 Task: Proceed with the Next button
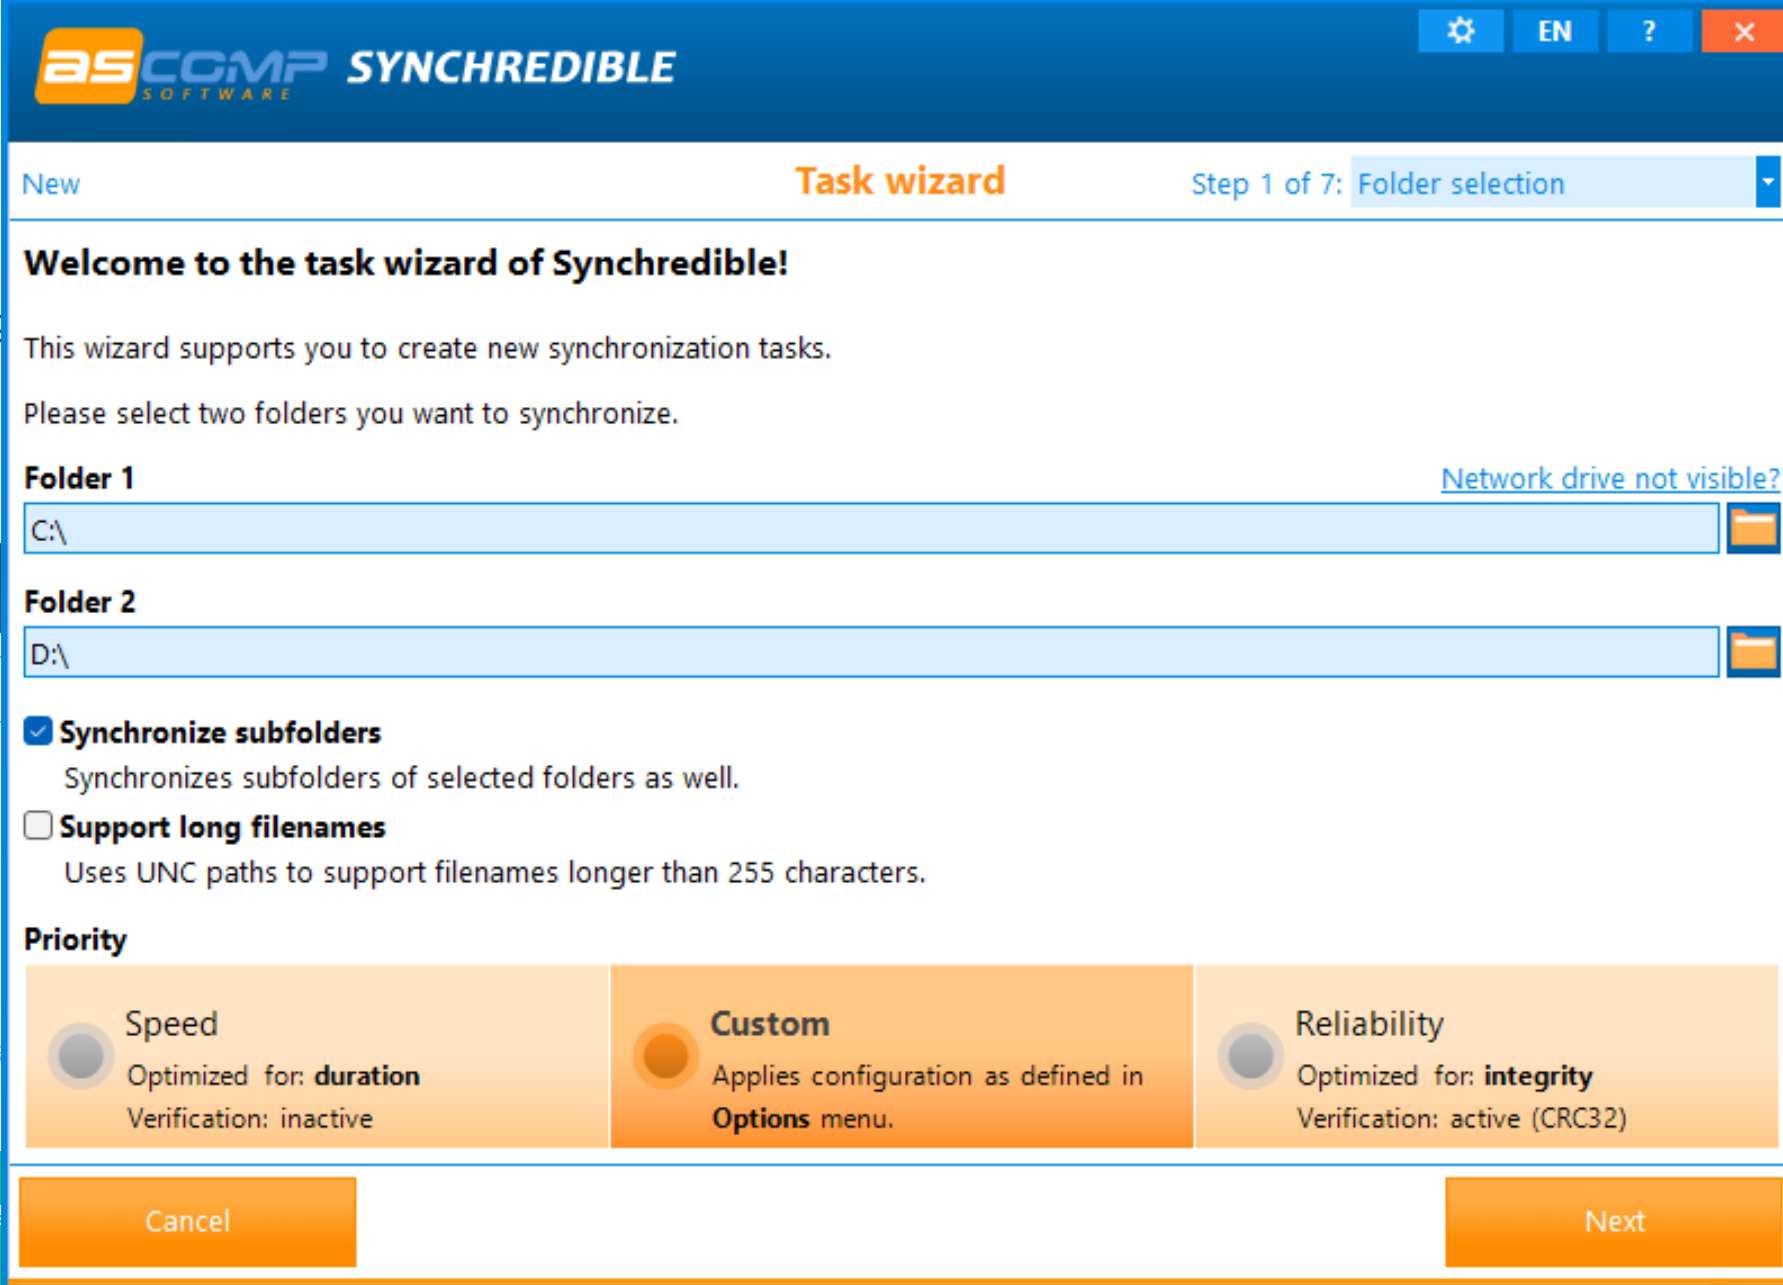point(1613,1222)
